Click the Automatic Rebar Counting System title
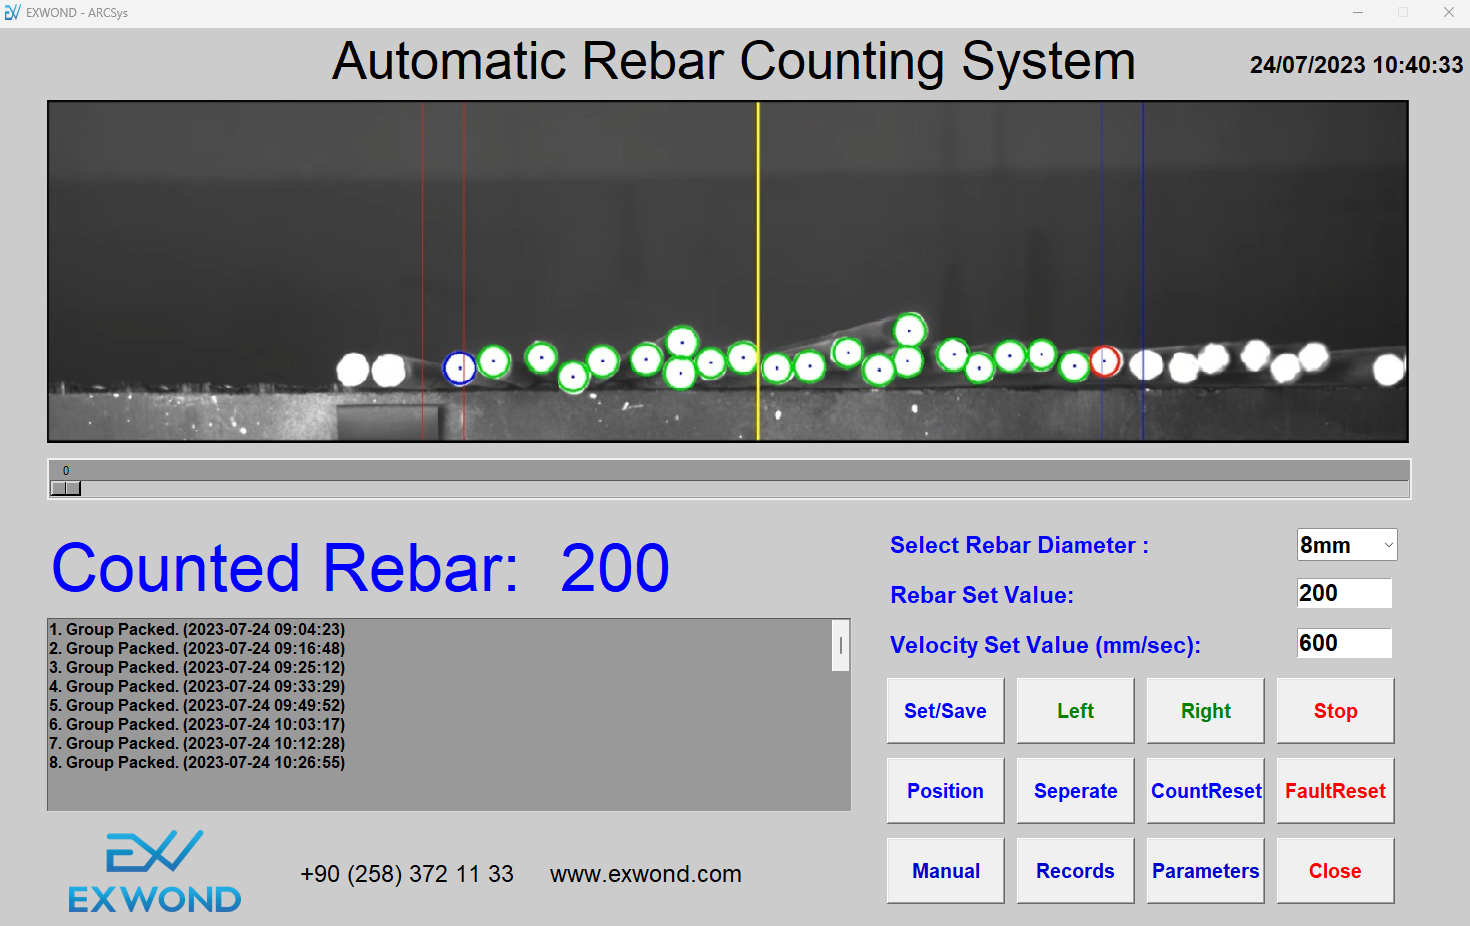Image resolution: width=1470 pixels, height=926 pixels. (734, 61)
